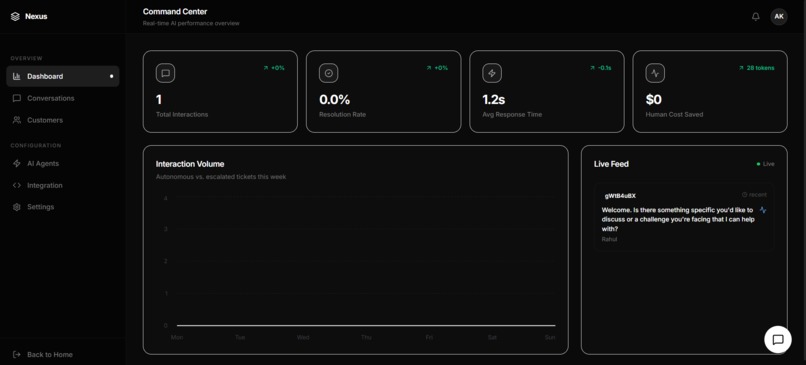This screenshot has height=365, width=806.
Task: Open the notifications bell
Action: tap(755, 16)
